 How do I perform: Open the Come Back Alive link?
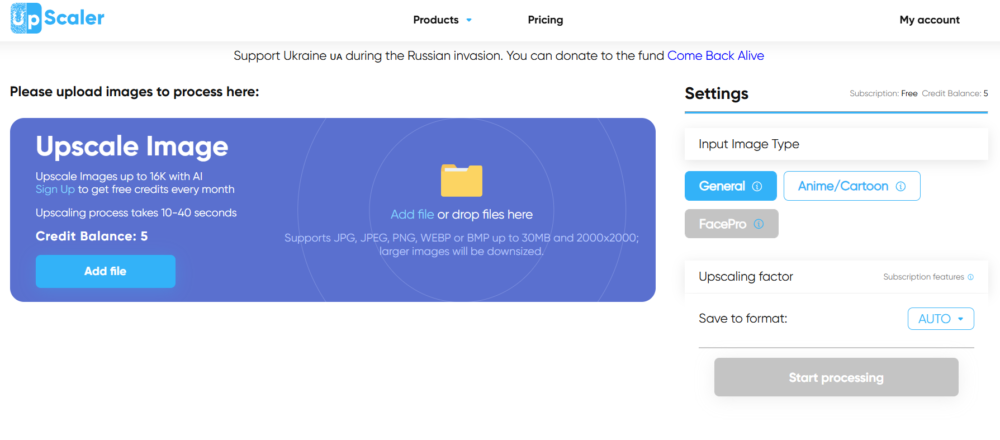(716, 55)
